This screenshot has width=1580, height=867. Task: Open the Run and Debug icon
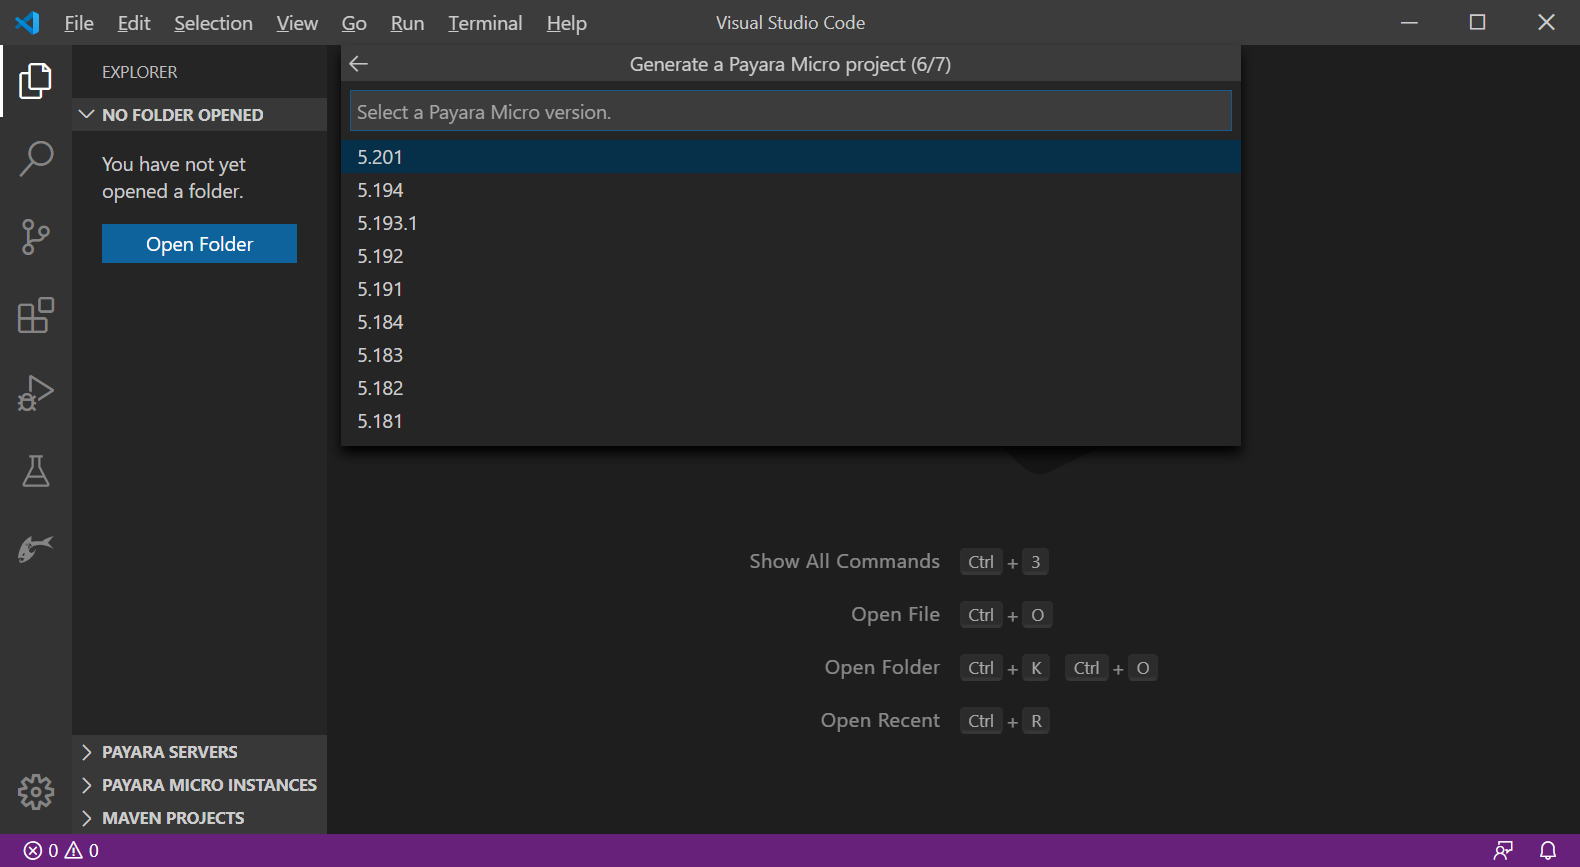36,393
